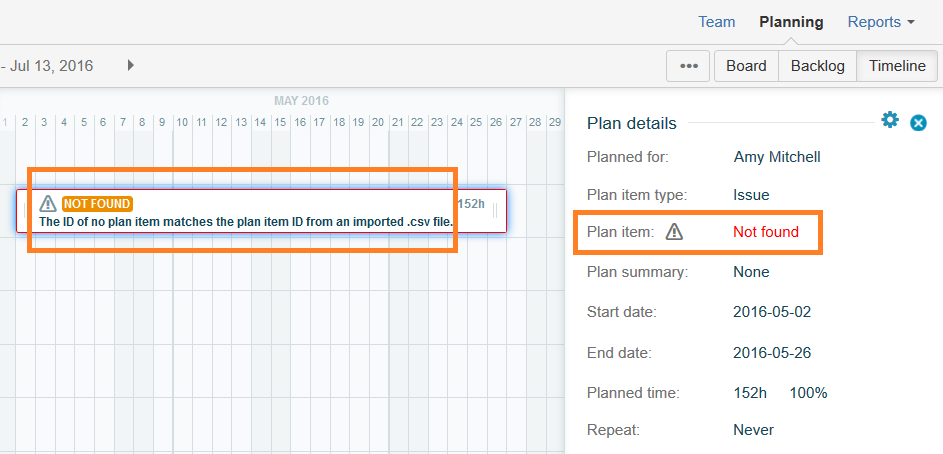This screenshot has width=943, height=454.
Task: Switch to the Board view
Action: point(746,66)
